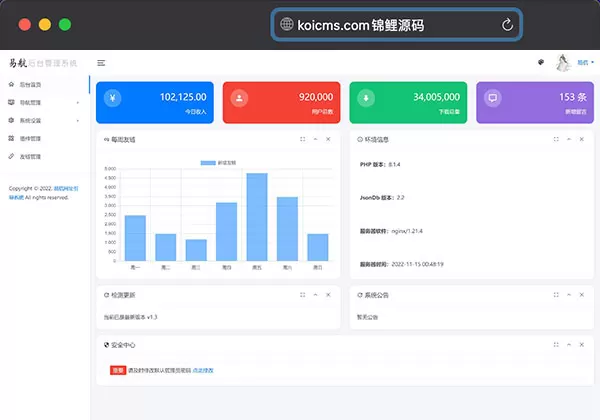Maximize the 安全中心 panel
600x420 pixels.
click(x=556, y=345)
